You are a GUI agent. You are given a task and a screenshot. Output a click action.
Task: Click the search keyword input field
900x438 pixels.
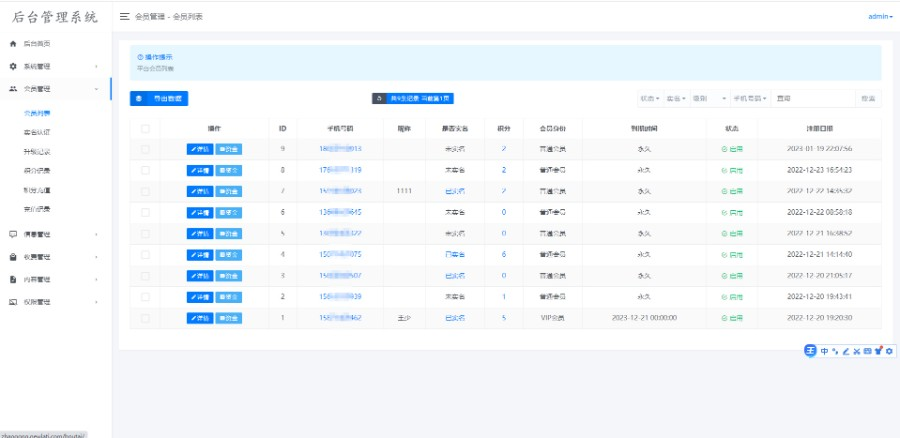click(x=812, y=98)
